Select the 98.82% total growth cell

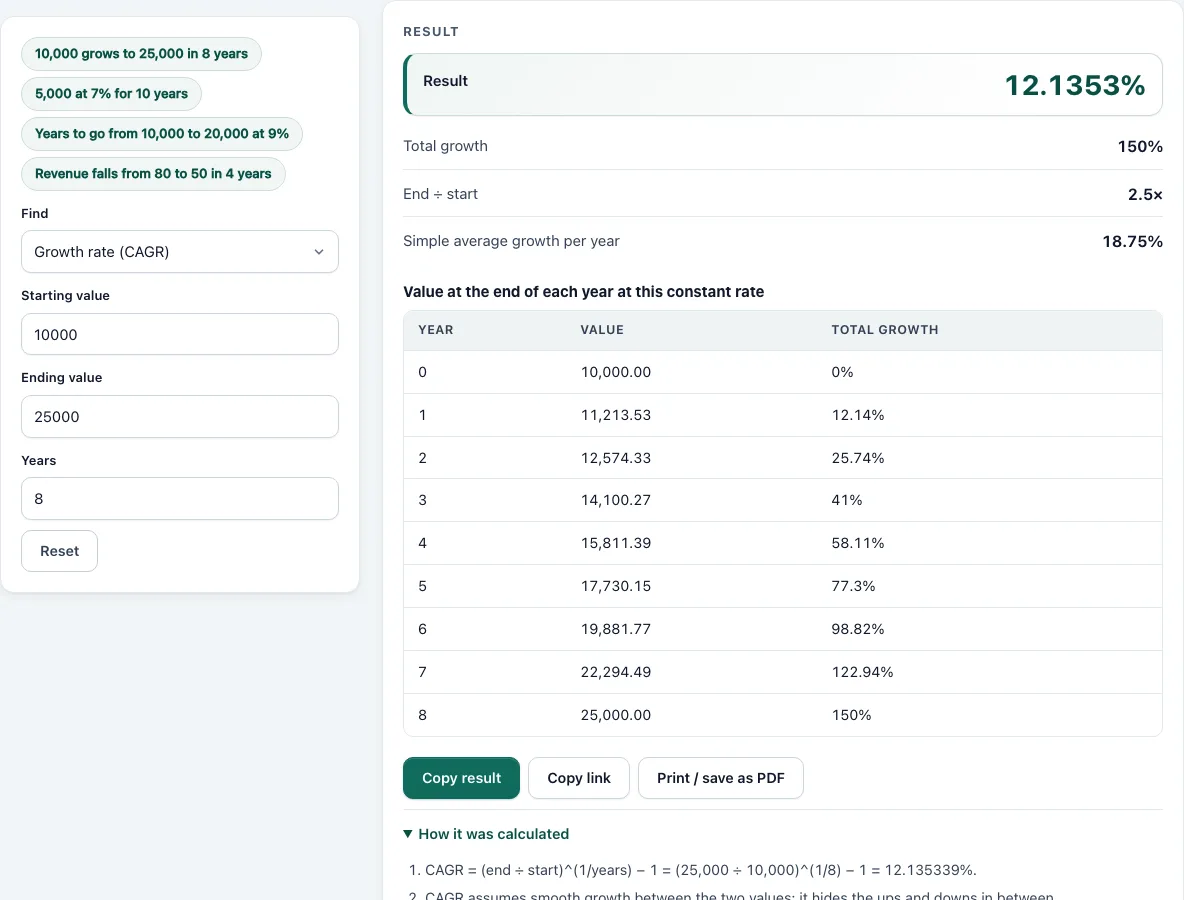(x=858, y=629)
